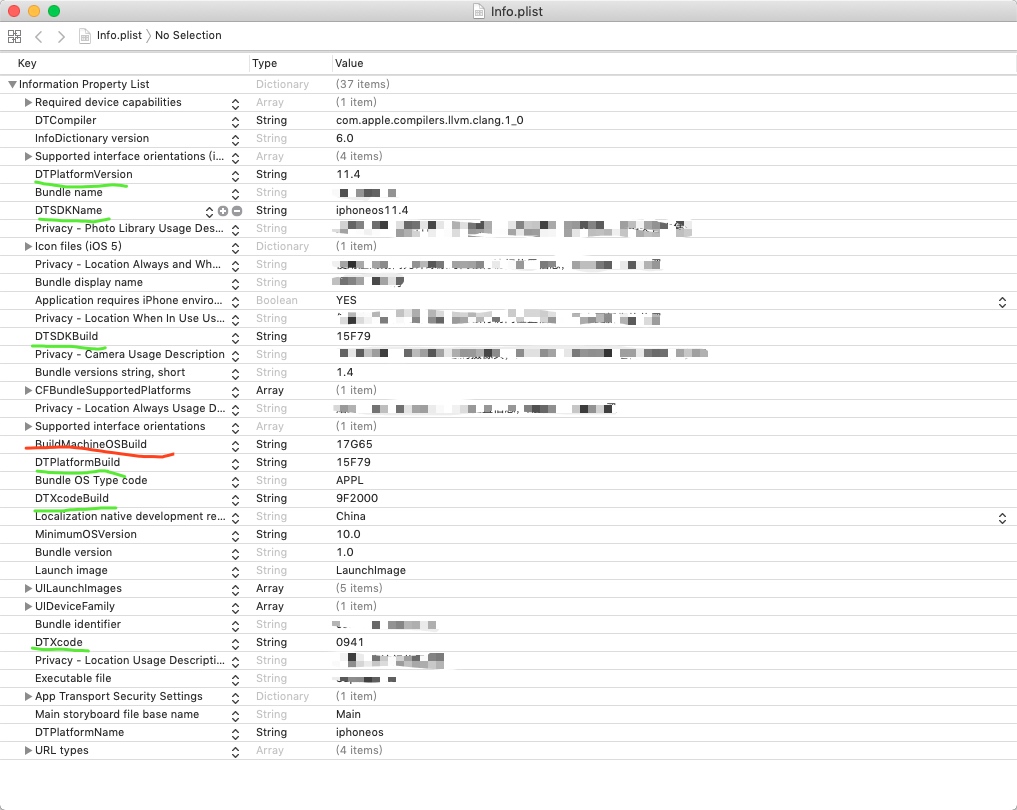The height and width of the screenshot is (810, 1017).
Task: Open Localization native development region value dropdown
Action: coord(1001,517)
